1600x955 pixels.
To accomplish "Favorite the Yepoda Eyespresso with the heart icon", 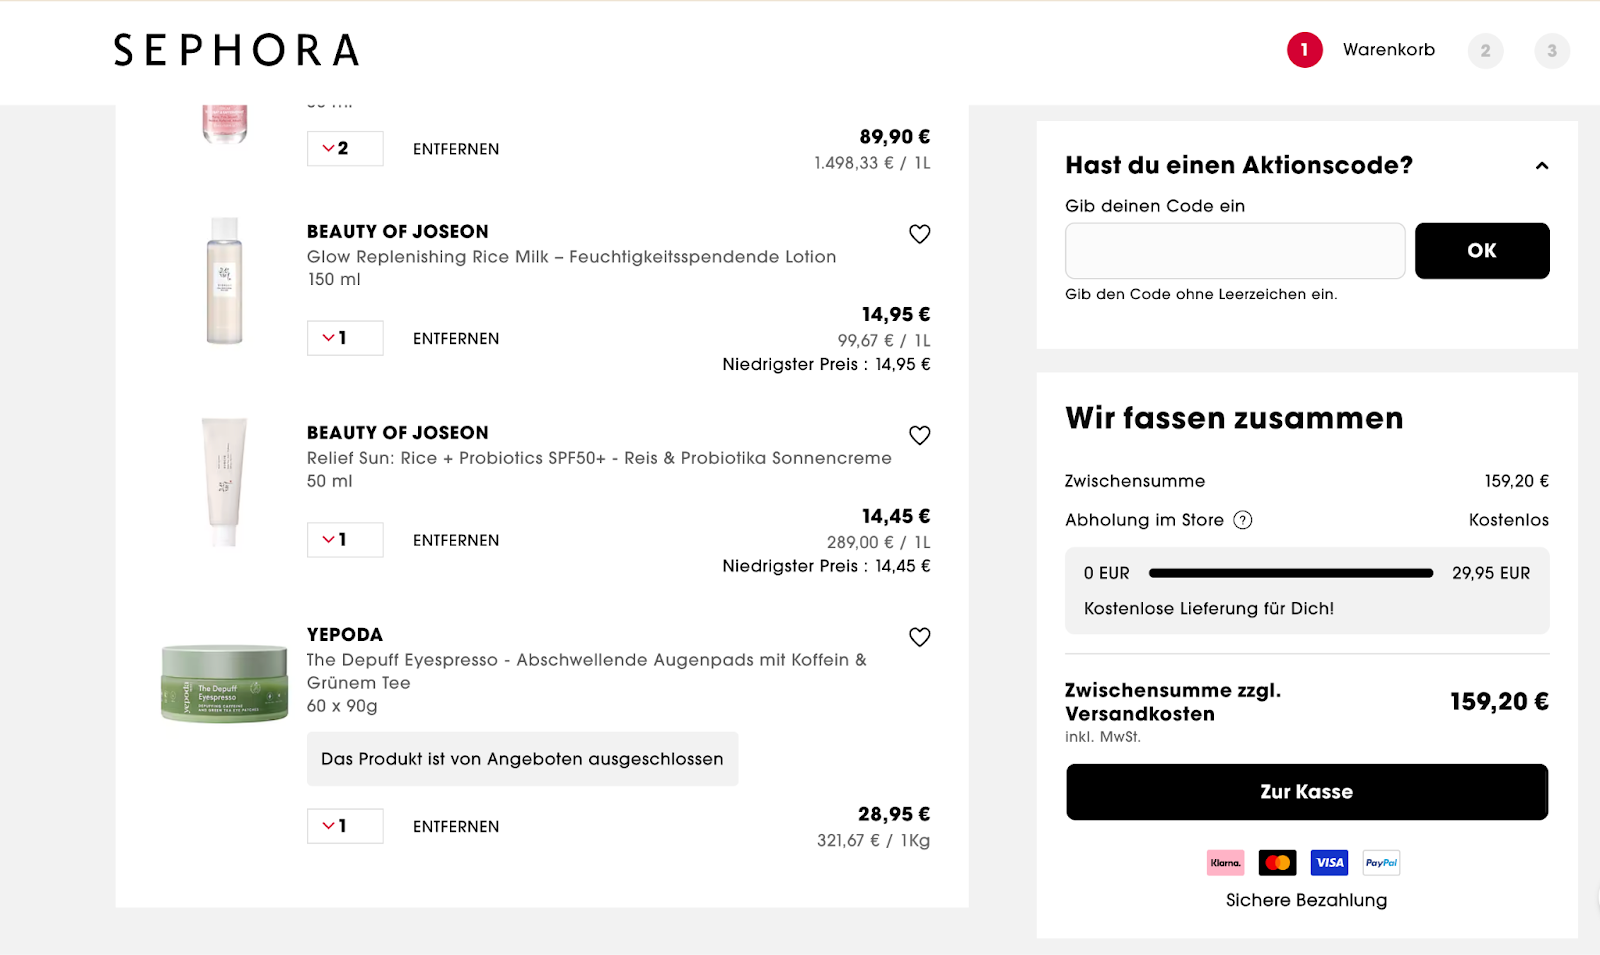I will point(919,637).
